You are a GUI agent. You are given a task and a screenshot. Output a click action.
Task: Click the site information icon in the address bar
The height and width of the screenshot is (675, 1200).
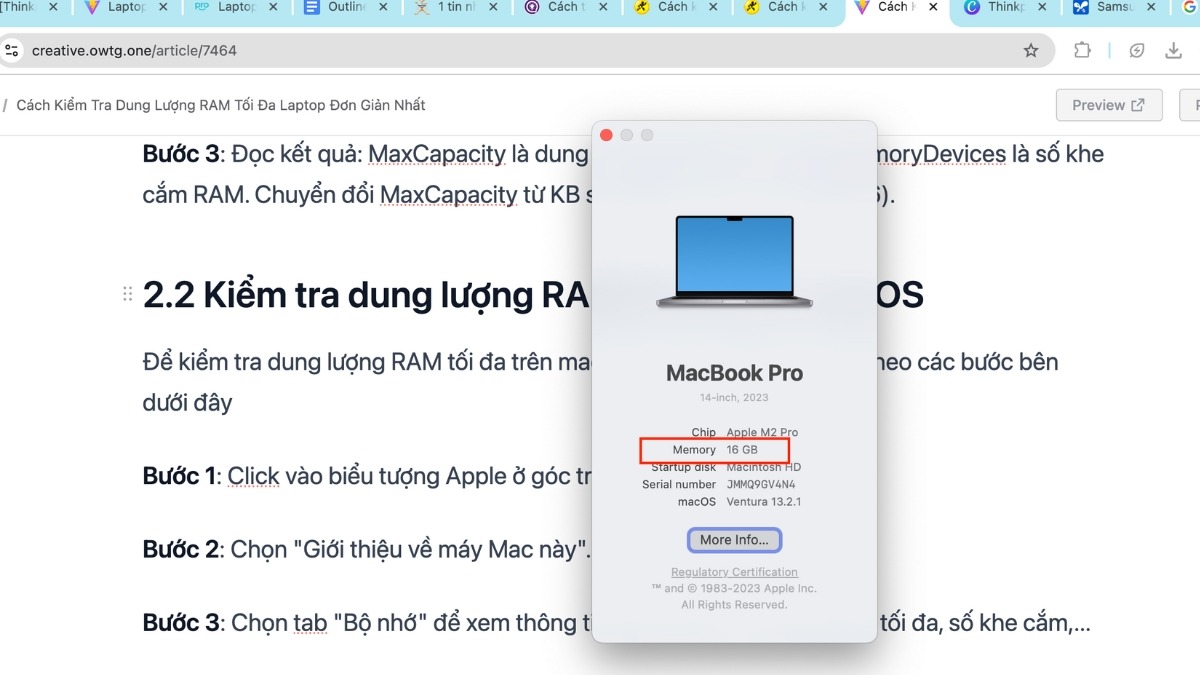[x=12, y=50]
